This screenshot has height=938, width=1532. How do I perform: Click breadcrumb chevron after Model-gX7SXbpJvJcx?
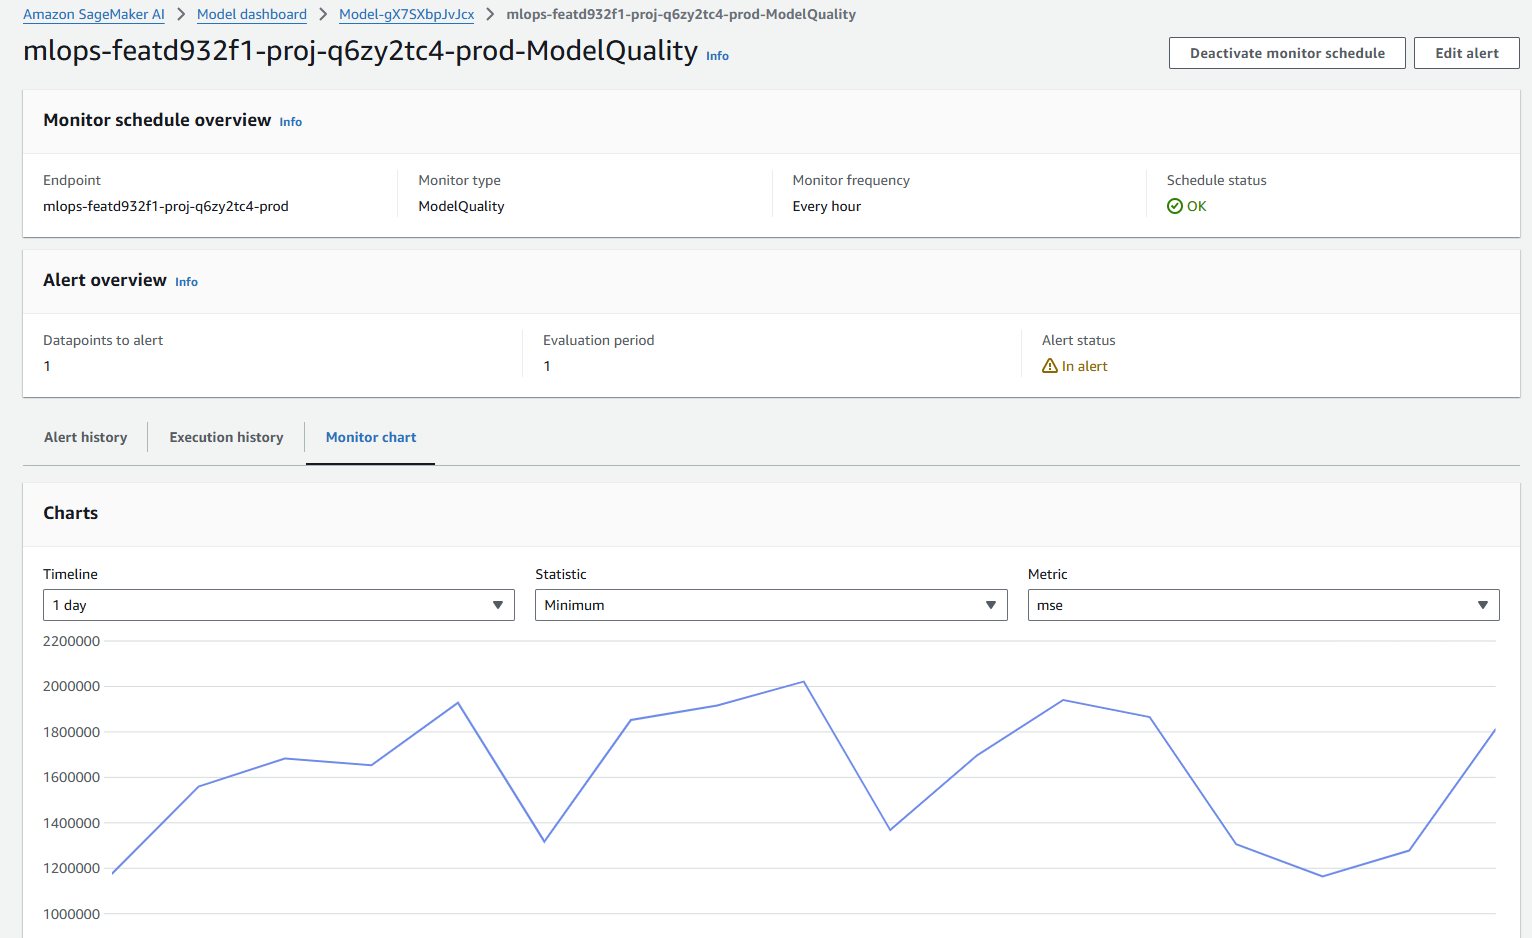coord(491,15)
